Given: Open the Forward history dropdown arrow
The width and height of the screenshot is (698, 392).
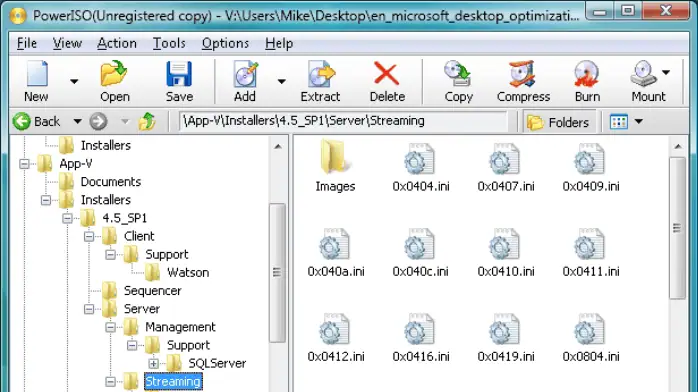Looking at the screenshot, I should click(x=125, y=121).
